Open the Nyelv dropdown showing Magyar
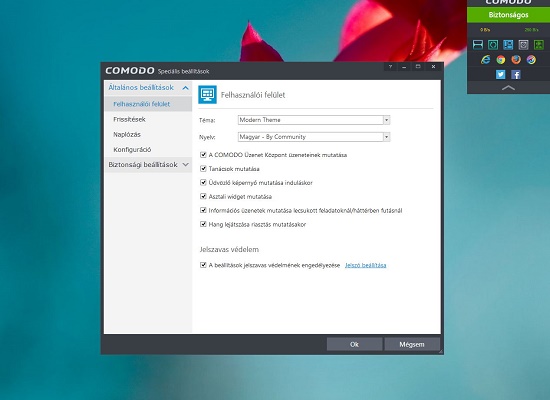Viewport: 550px width, 400px height. pyautogui.click(x=314, y=137)
